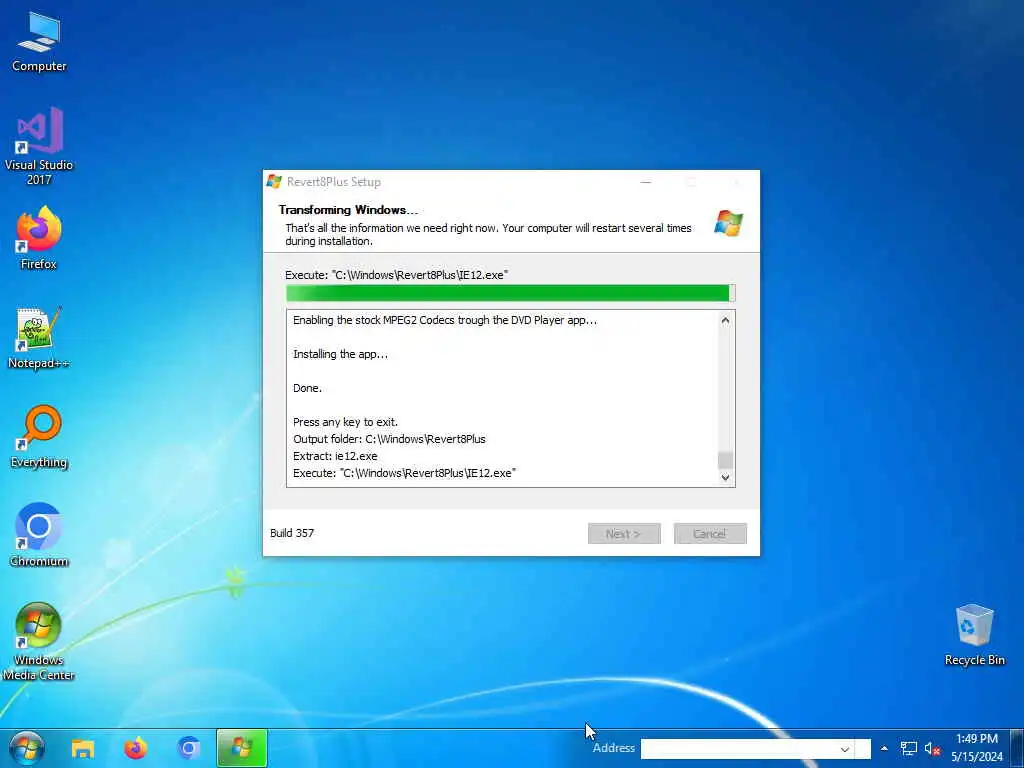Select the Everything search shortcut
The image size is (1024, 768).
pos(39,437)
